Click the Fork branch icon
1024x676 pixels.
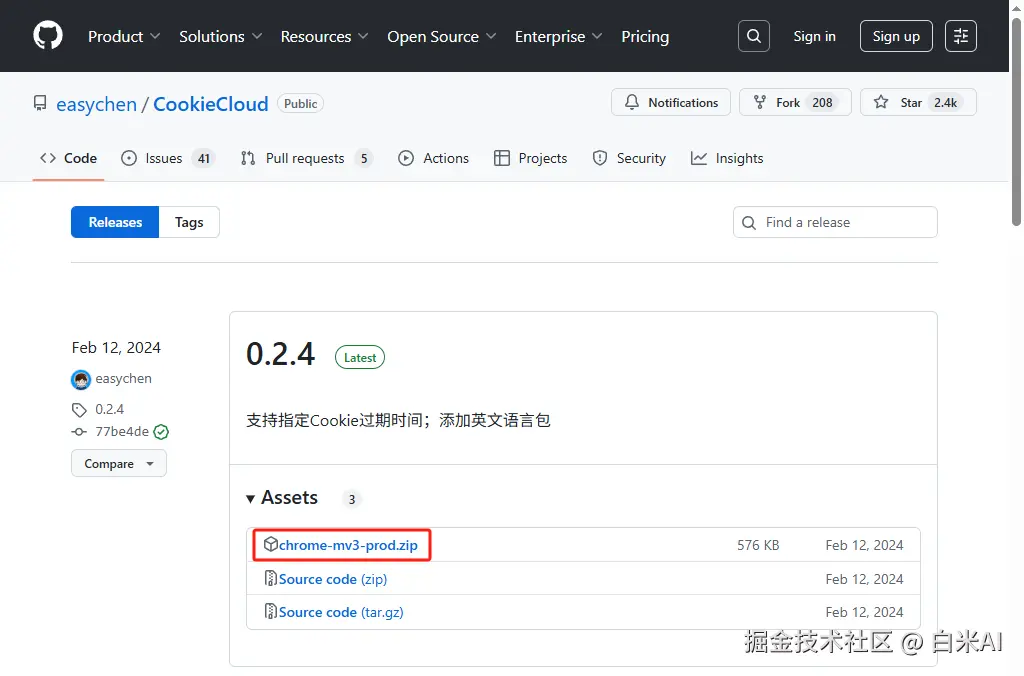click(x=760, y=103)
